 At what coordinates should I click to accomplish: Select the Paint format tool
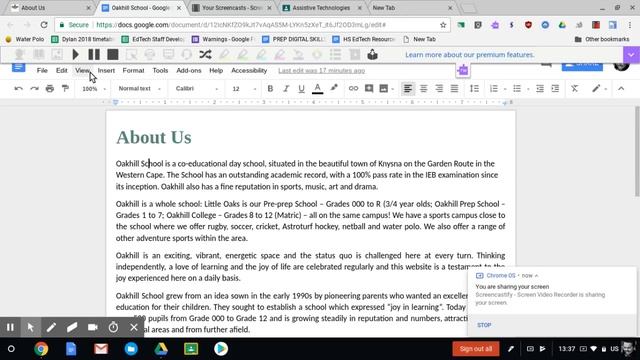coord(65,89)
